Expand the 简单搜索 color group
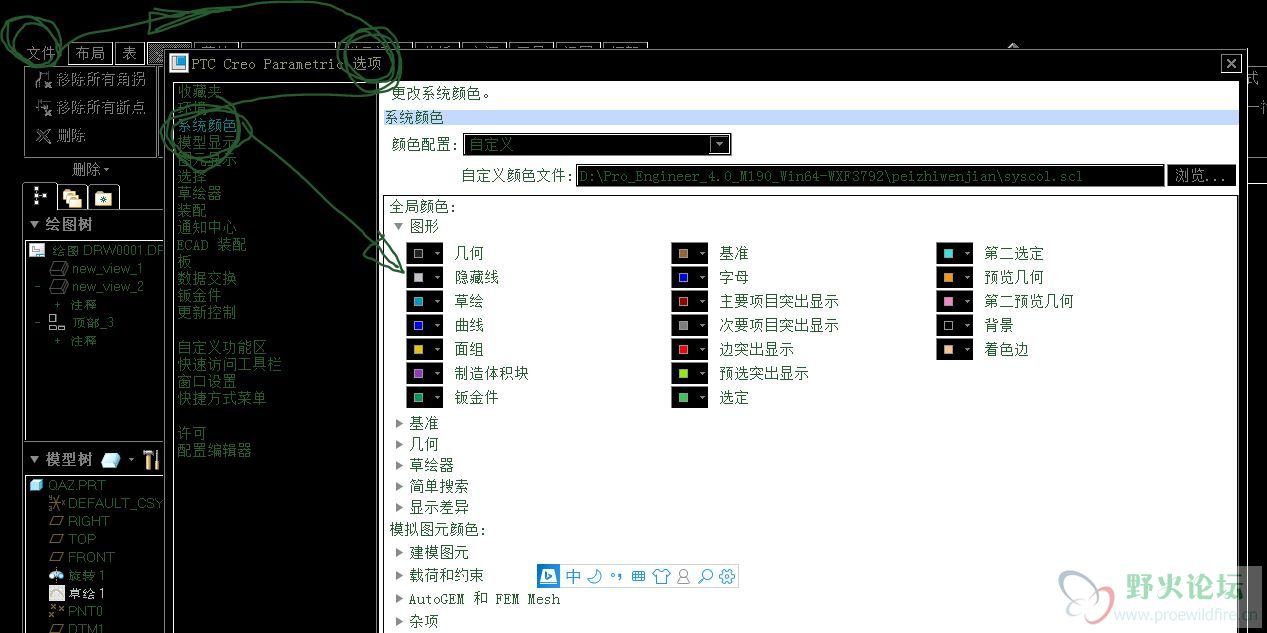The image size is (1267, 633). (x=399, y=486)
